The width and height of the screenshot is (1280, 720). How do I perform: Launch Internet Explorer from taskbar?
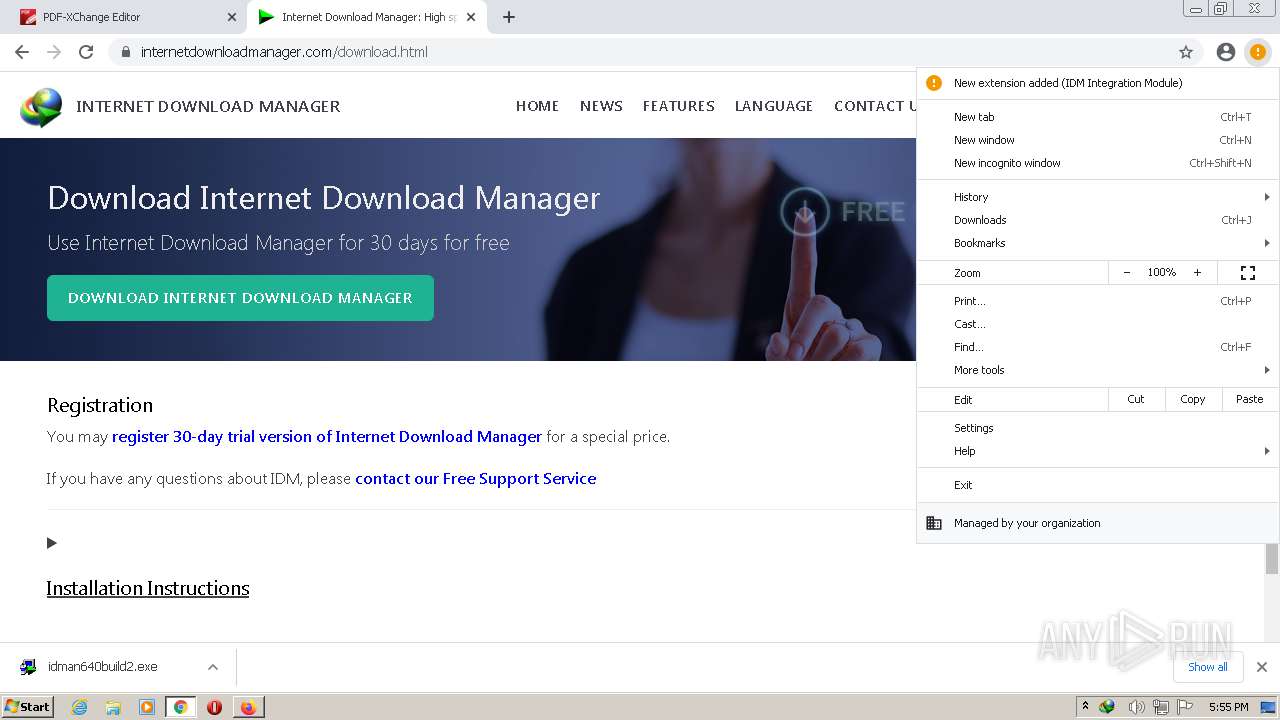tap(79, 707)
